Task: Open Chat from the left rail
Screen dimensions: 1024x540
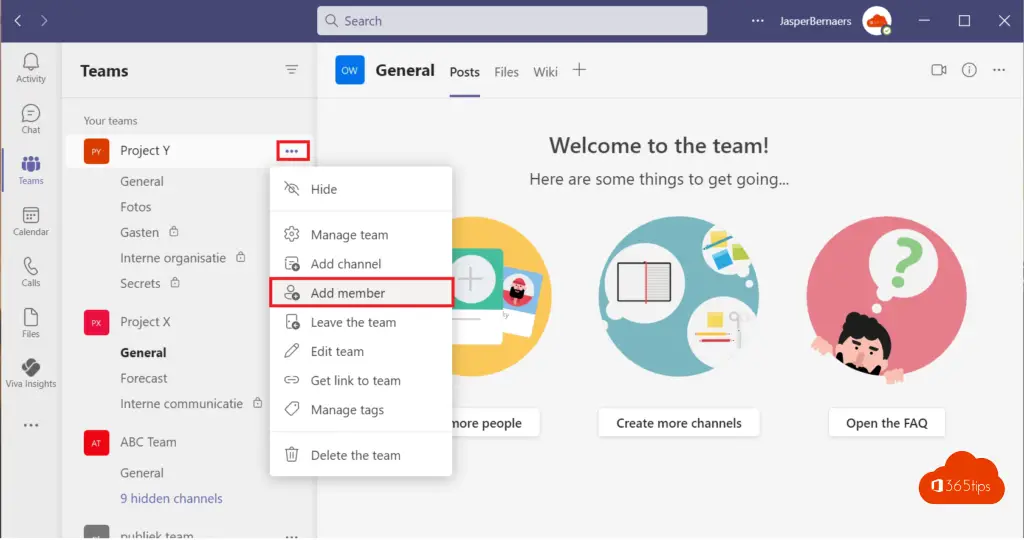Action: tap(31, 119)
